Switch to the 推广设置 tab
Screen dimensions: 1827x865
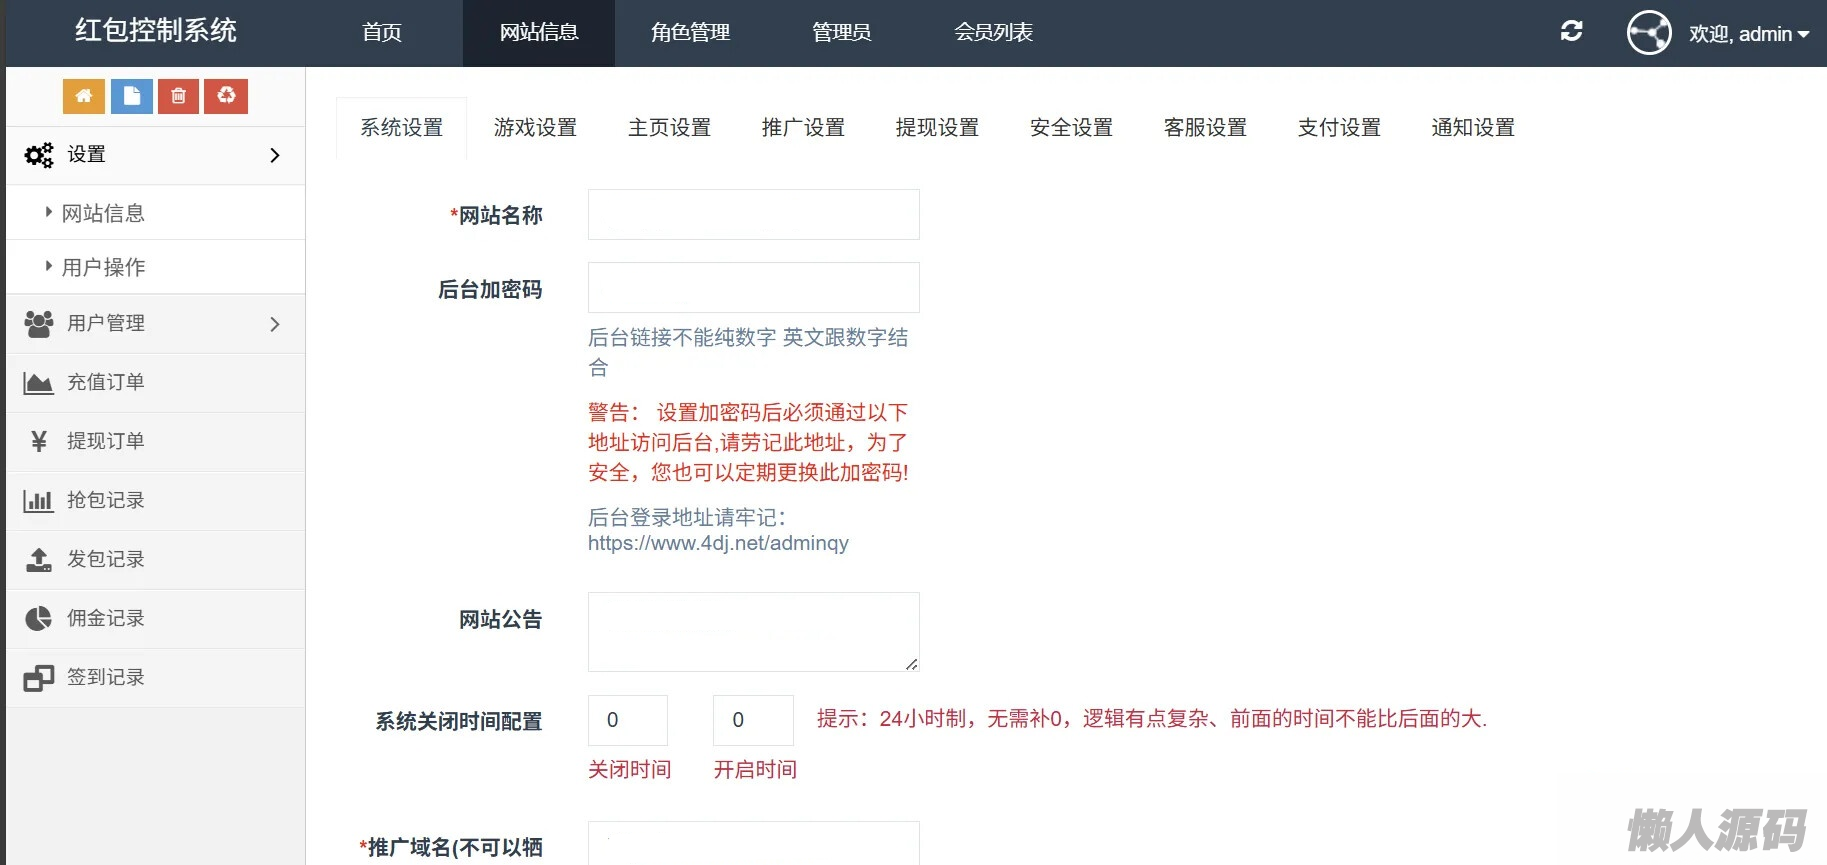803,128
